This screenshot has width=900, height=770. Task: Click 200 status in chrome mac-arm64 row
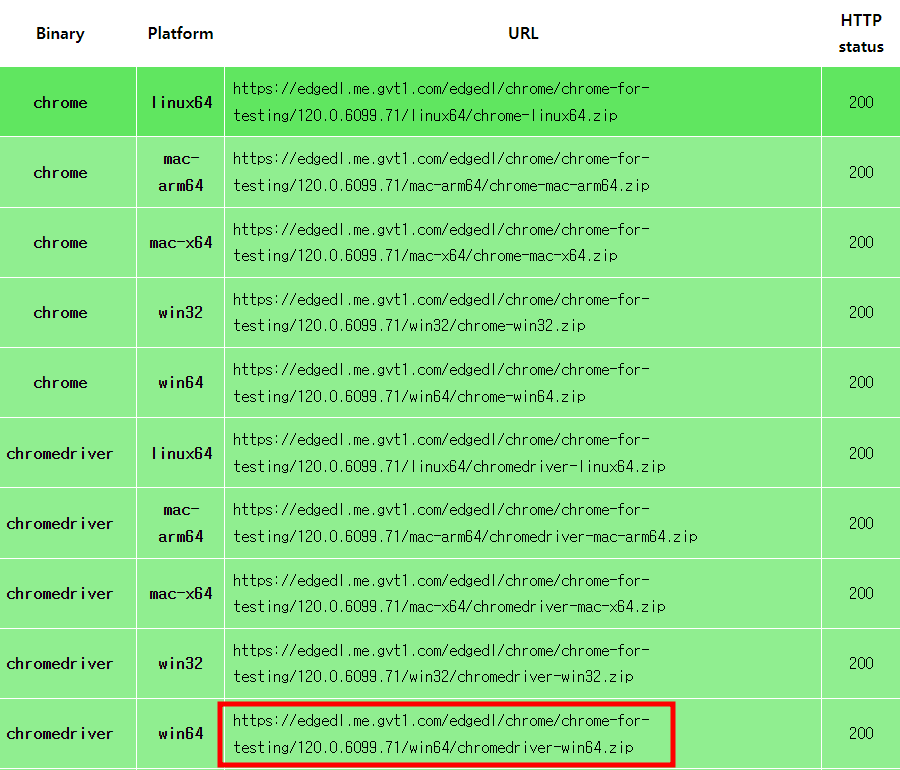(x=861, y=172)
